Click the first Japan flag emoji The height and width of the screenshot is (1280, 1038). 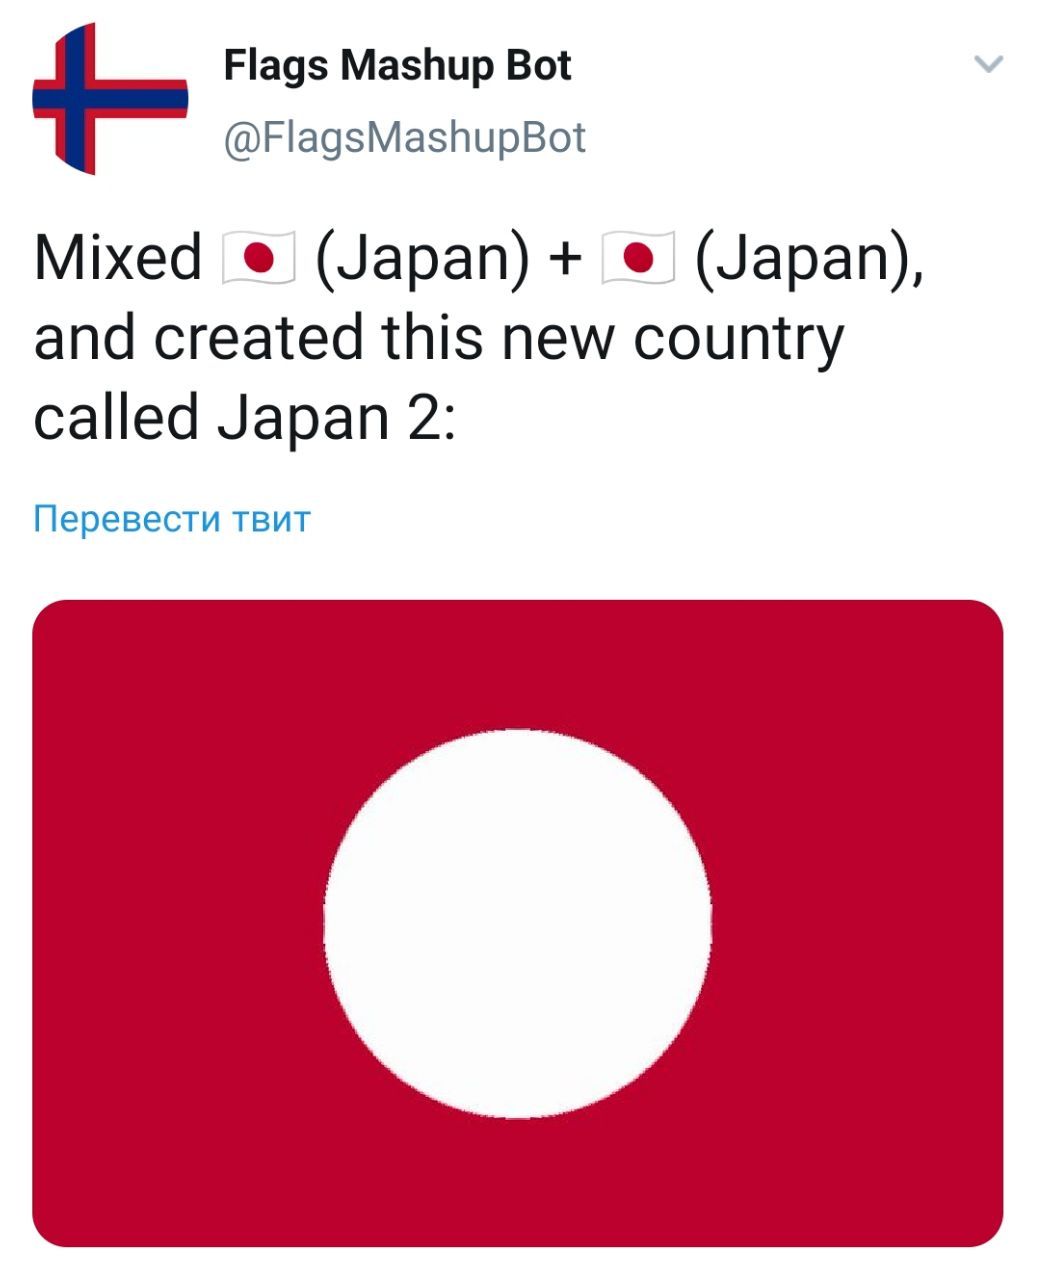pos(256,260)
